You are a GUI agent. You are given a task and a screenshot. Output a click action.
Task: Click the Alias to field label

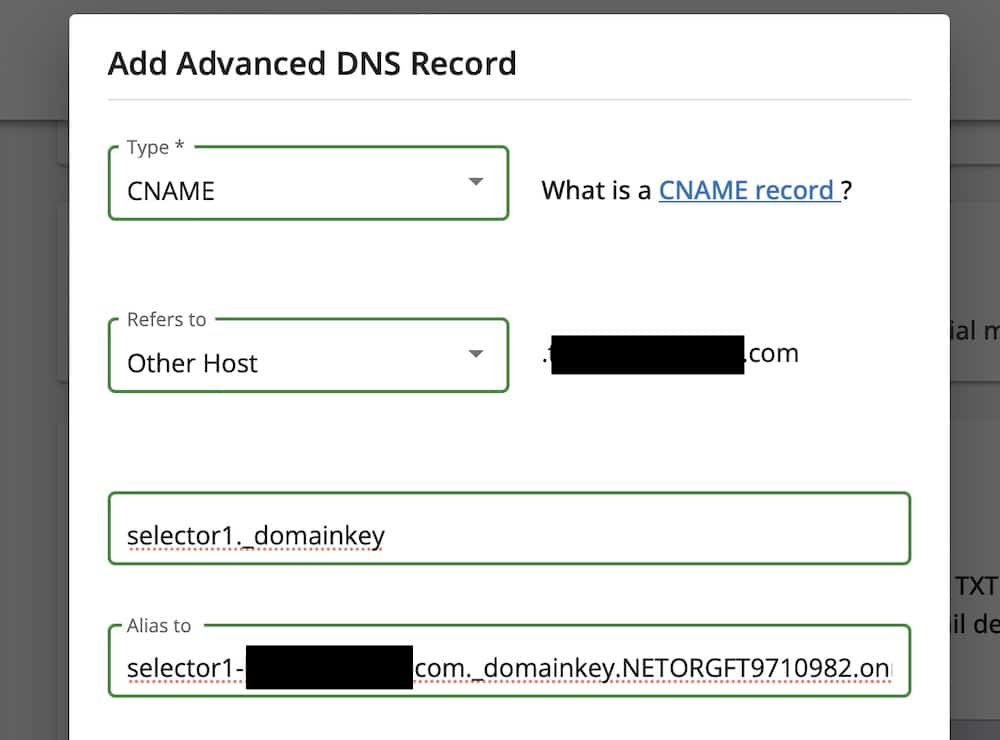[x=159, y=625]
